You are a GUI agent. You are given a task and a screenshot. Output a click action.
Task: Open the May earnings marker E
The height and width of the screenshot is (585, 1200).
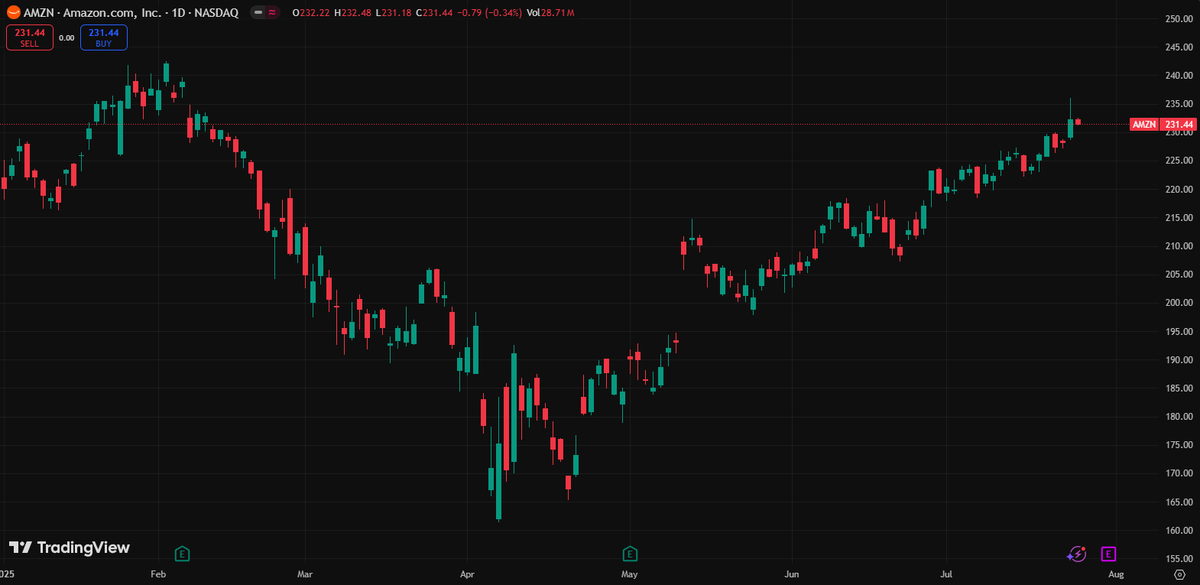point(630,553)
